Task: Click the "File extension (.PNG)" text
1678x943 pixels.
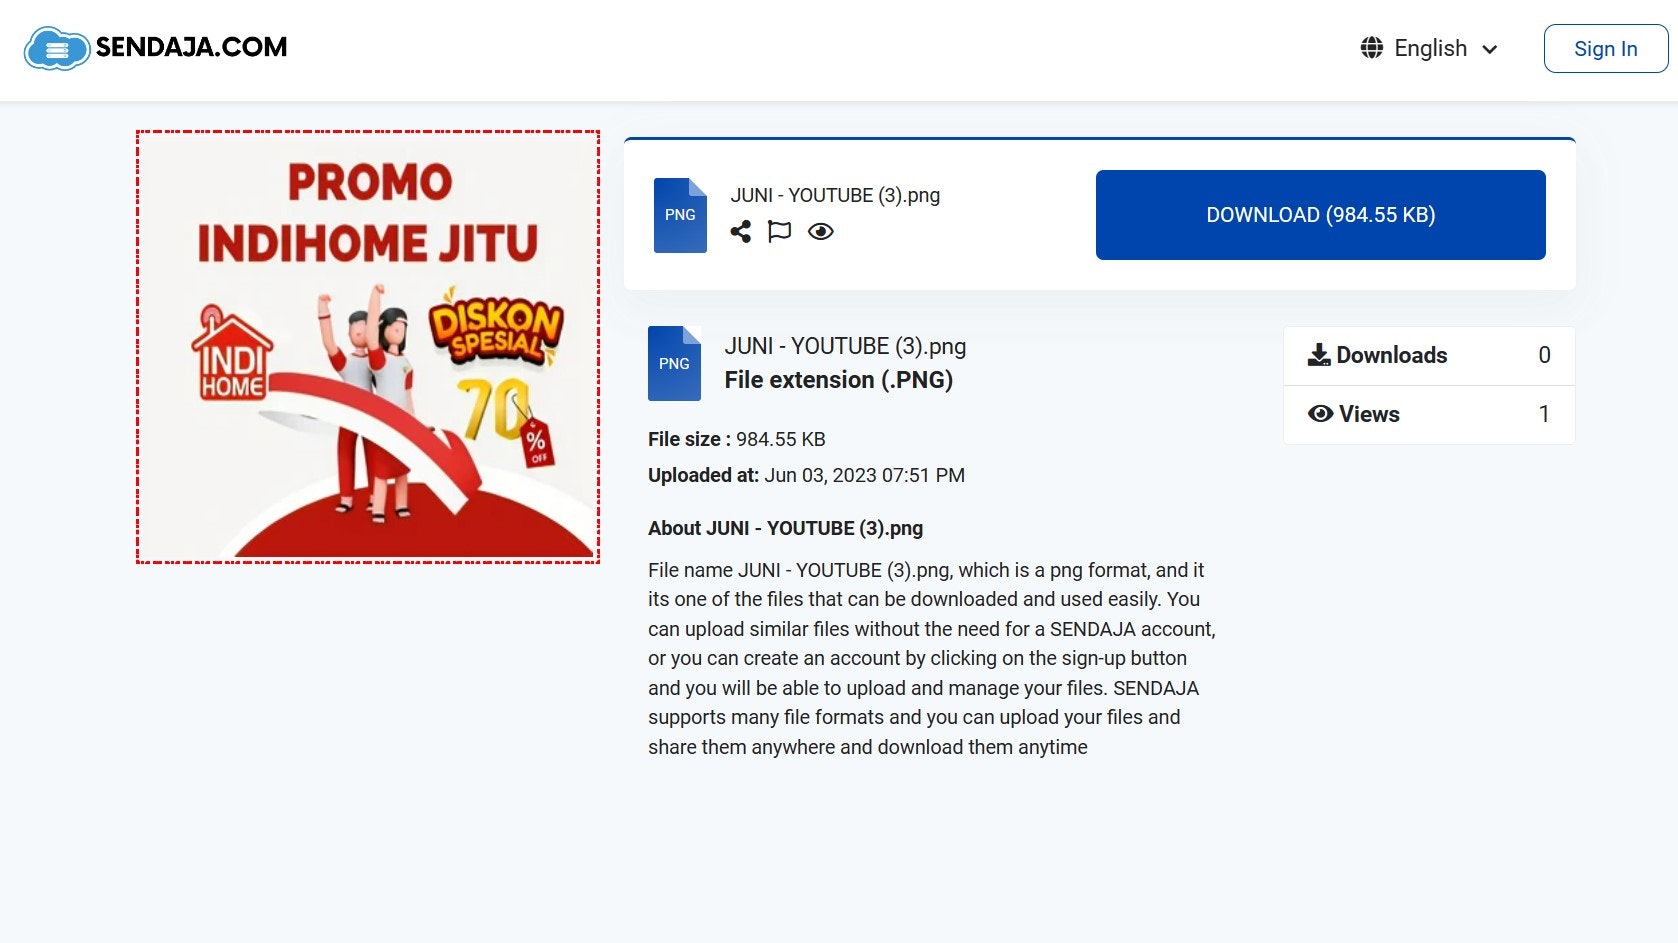Action: [x=839, y=380]
